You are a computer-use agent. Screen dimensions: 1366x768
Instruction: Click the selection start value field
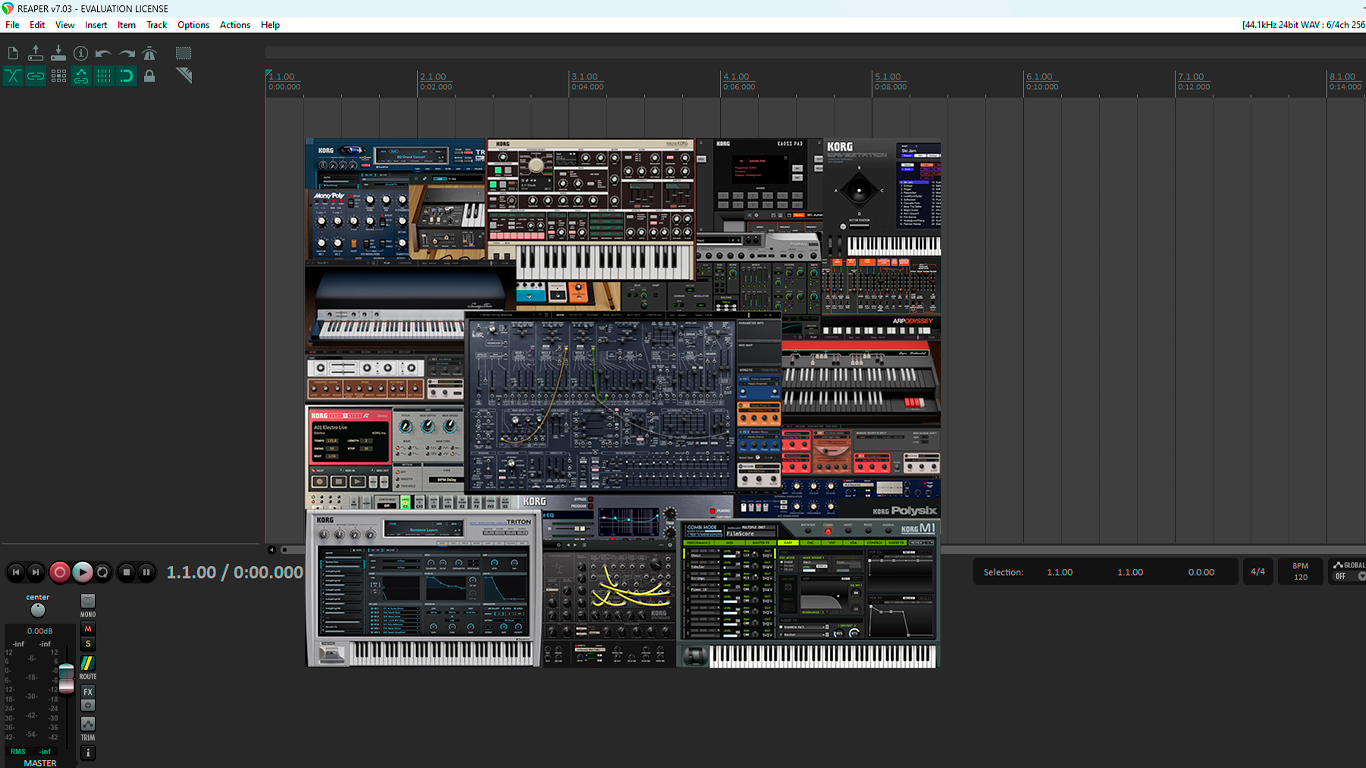point(1060,573)
